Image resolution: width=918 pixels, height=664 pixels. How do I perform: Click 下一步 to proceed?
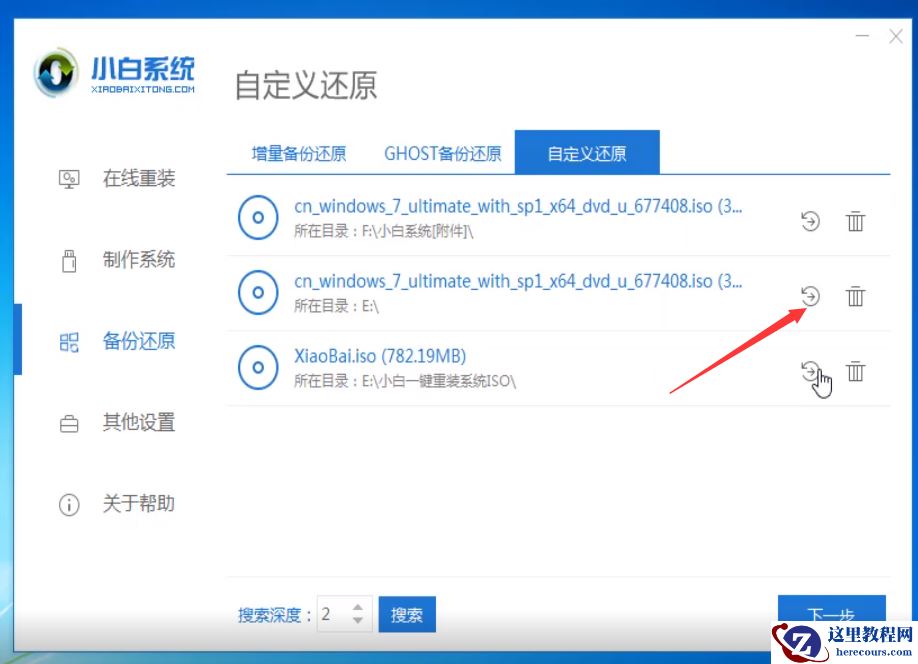(x=832, y=614)
